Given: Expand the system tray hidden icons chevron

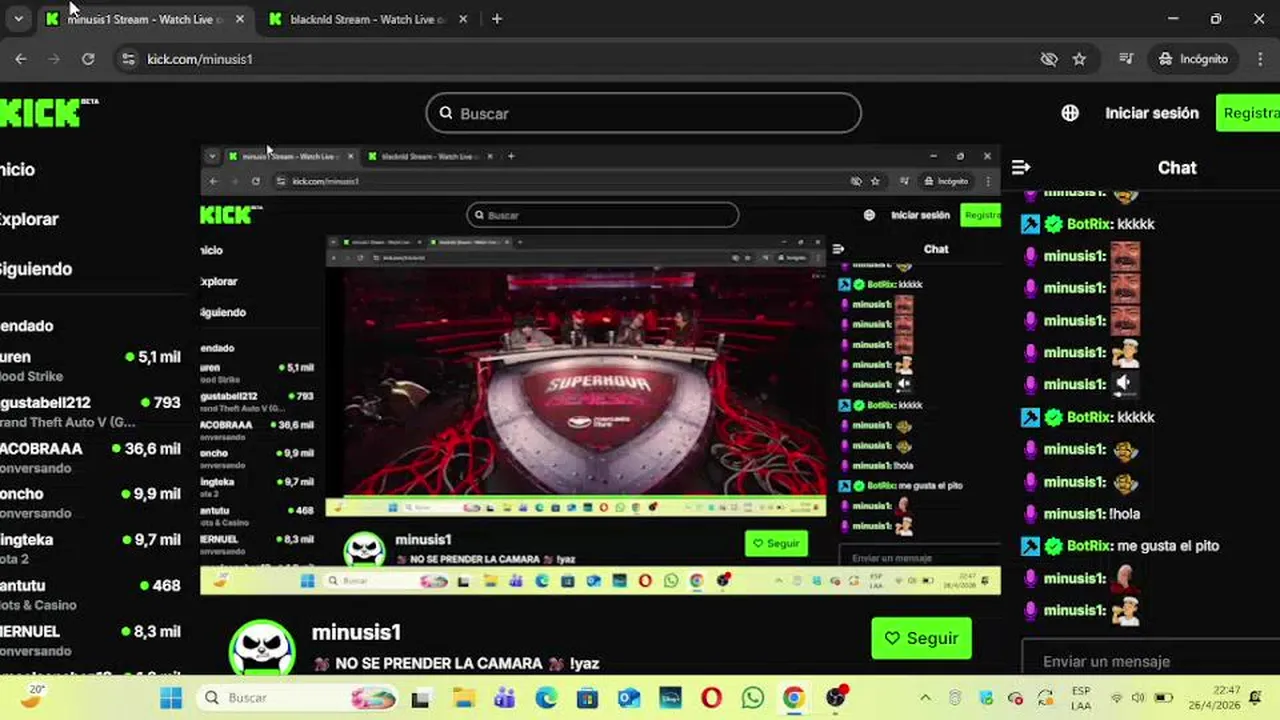Looking at the screenshot, I should coord(925,698).
